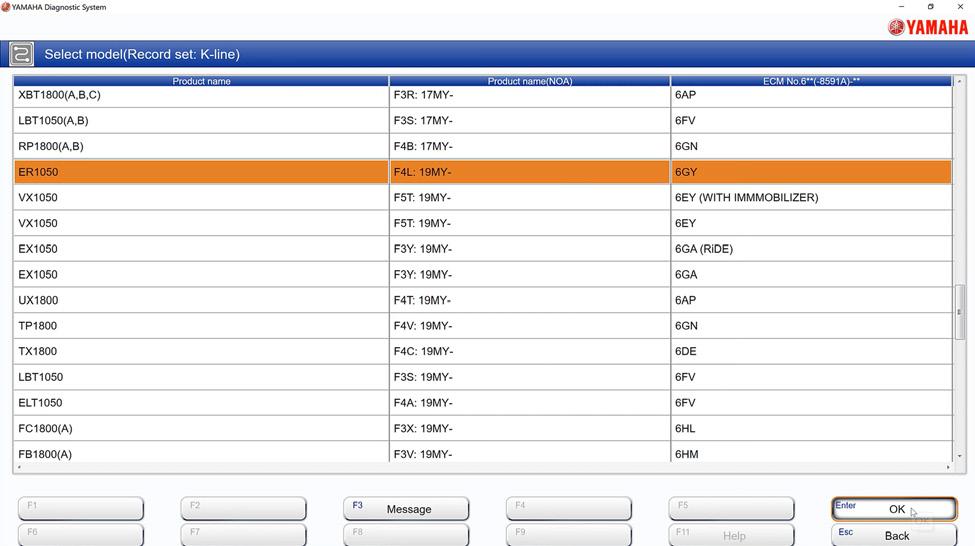Screen dimensions: 975x546
Task: Select the LBT1050(A,B) row
Action: 483,121
